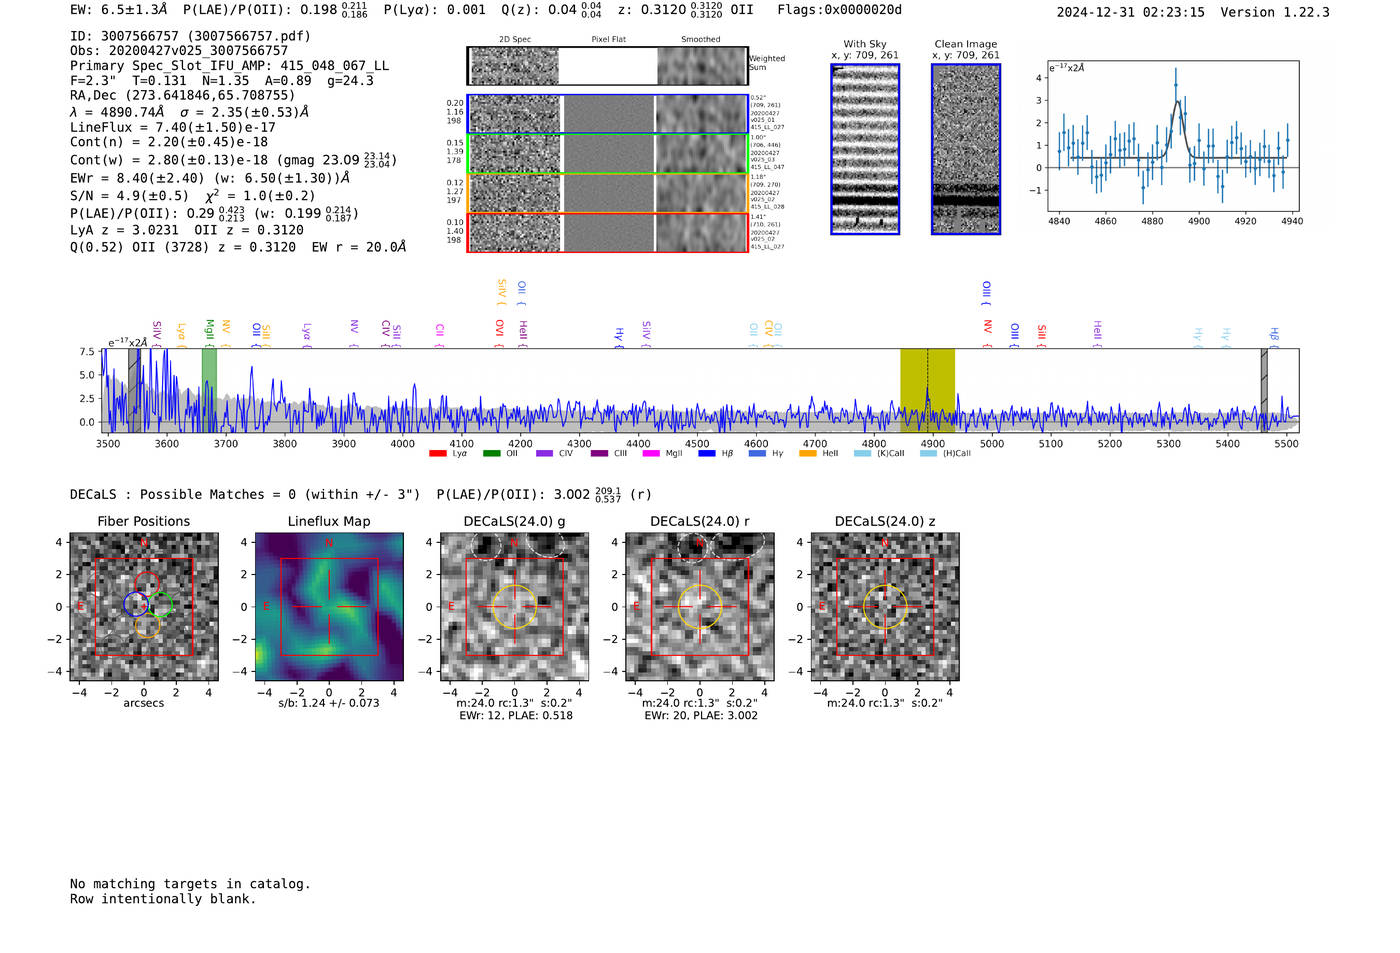Click the 'ID: 3007566757' line
Screen dimensions: 1400x953
click(x=190, y=36)
